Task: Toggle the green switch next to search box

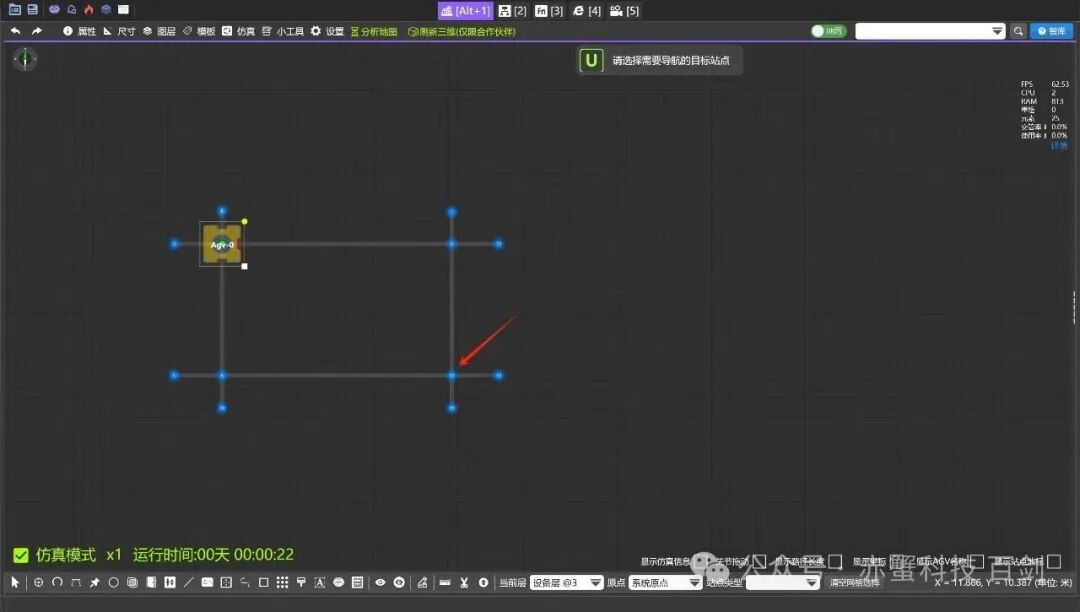Action: point(828,31)
